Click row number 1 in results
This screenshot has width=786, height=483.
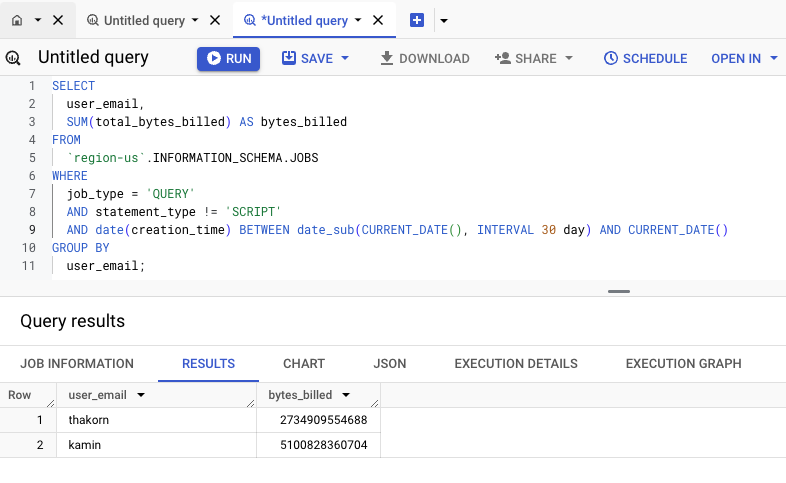click(40, 420)
